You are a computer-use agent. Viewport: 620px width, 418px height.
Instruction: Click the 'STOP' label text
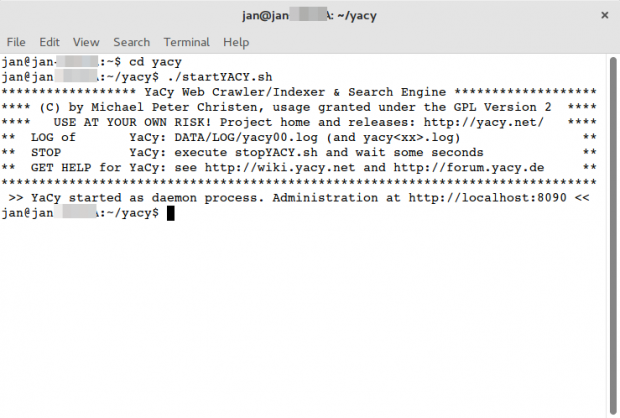(46, 152)
